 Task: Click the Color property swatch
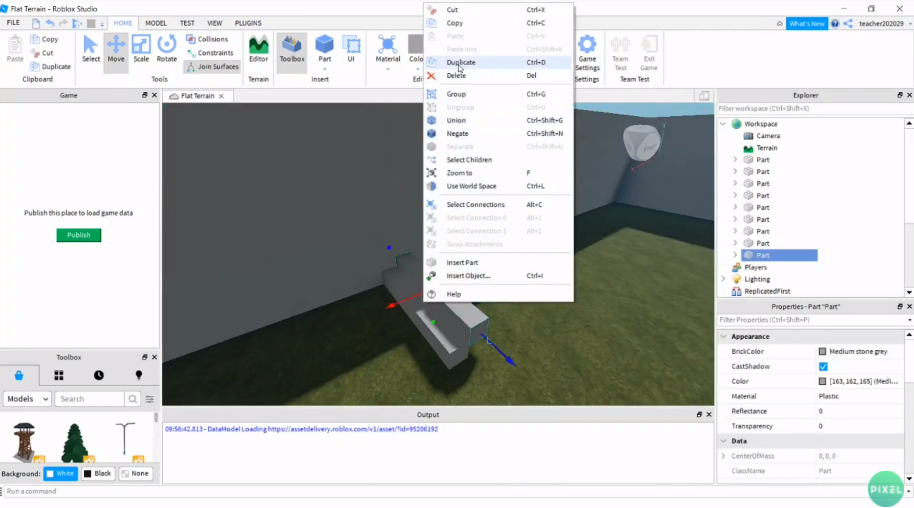(x=822, y=381)
